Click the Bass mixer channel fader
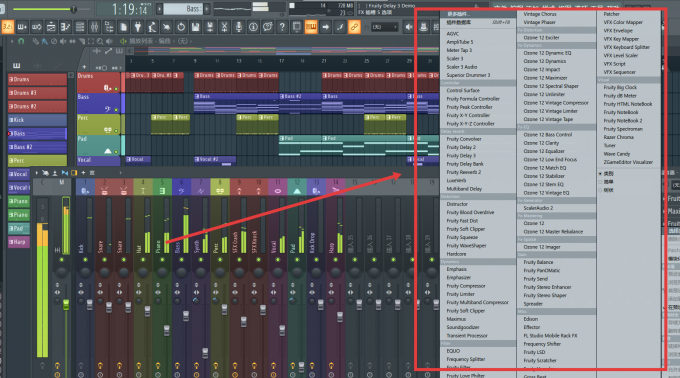The image size is (680, 378). 186,316
